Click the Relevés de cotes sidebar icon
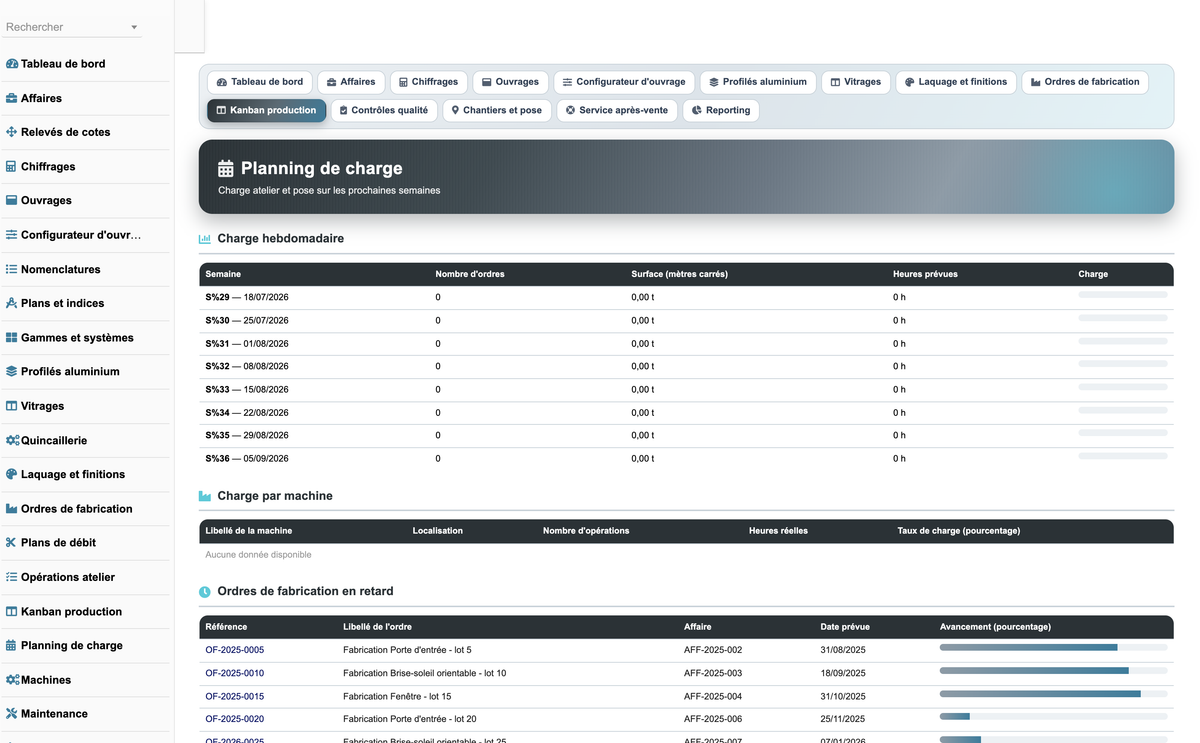Image resolution: width=1200 pixels, height=743 pixels. coord(12,132)
